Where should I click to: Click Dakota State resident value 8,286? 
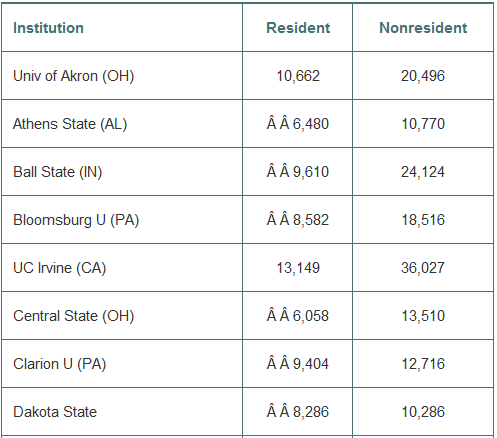click(x=311, y=412)
